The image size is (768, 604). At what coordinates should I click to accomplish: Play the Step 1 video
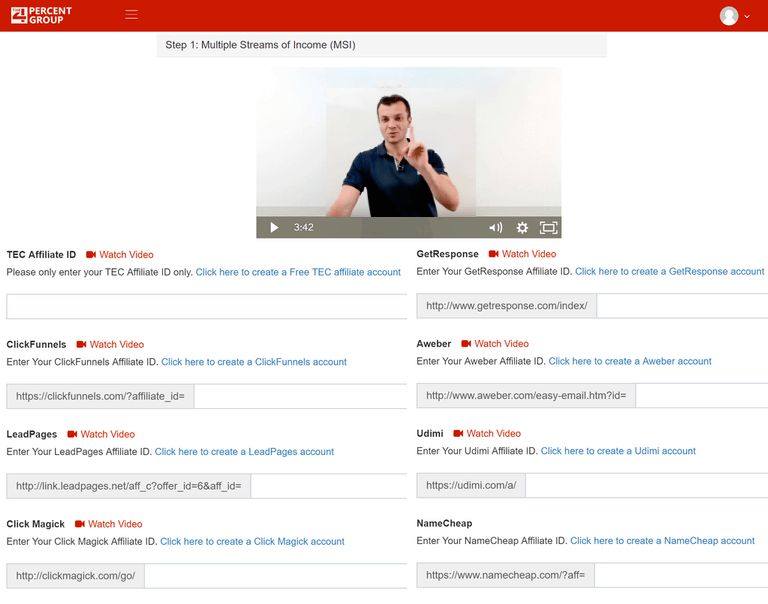click(x=274, y=227)
